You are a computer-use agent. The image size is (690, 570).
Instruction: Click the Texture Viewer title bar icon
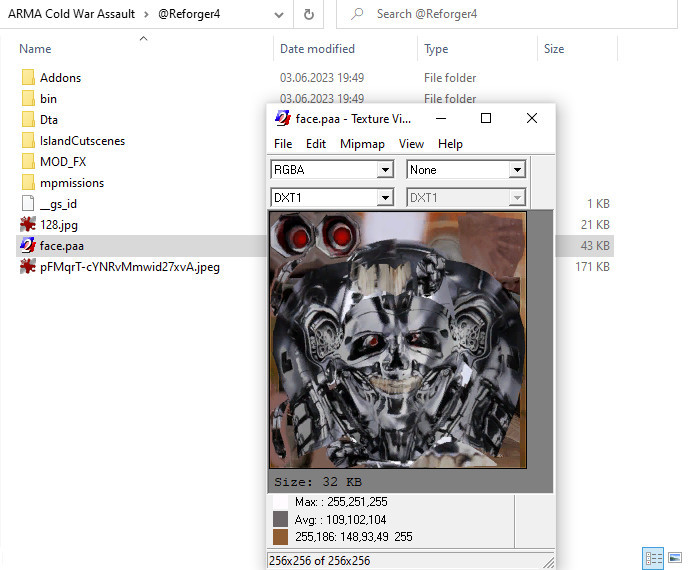click(x=283, y=118)
